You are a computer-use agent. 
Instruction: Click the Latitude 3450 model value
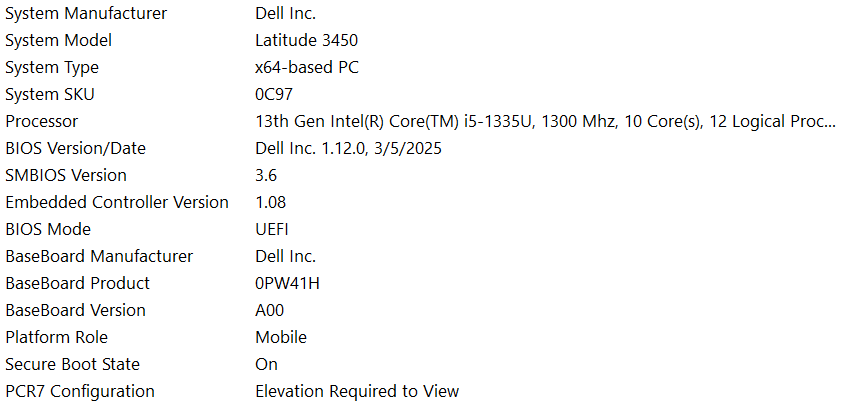point(306,41)
